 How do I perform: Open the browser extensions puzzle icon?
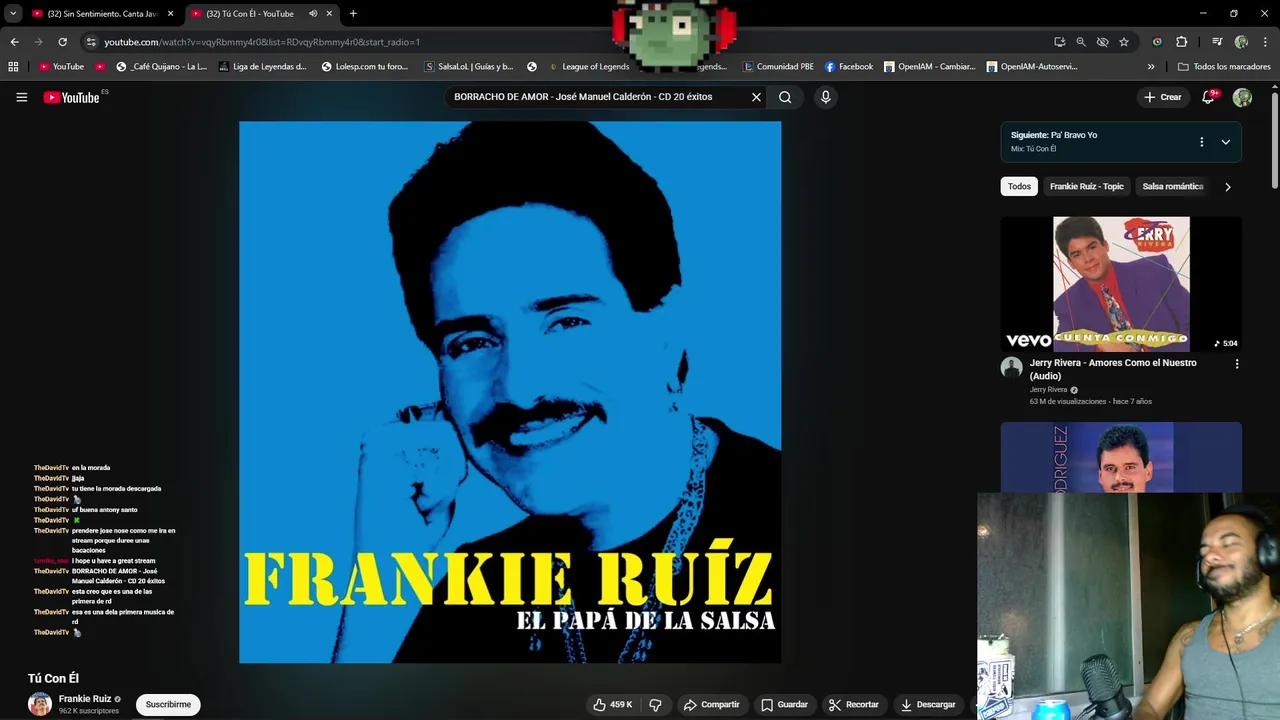tap(1181, 42)
